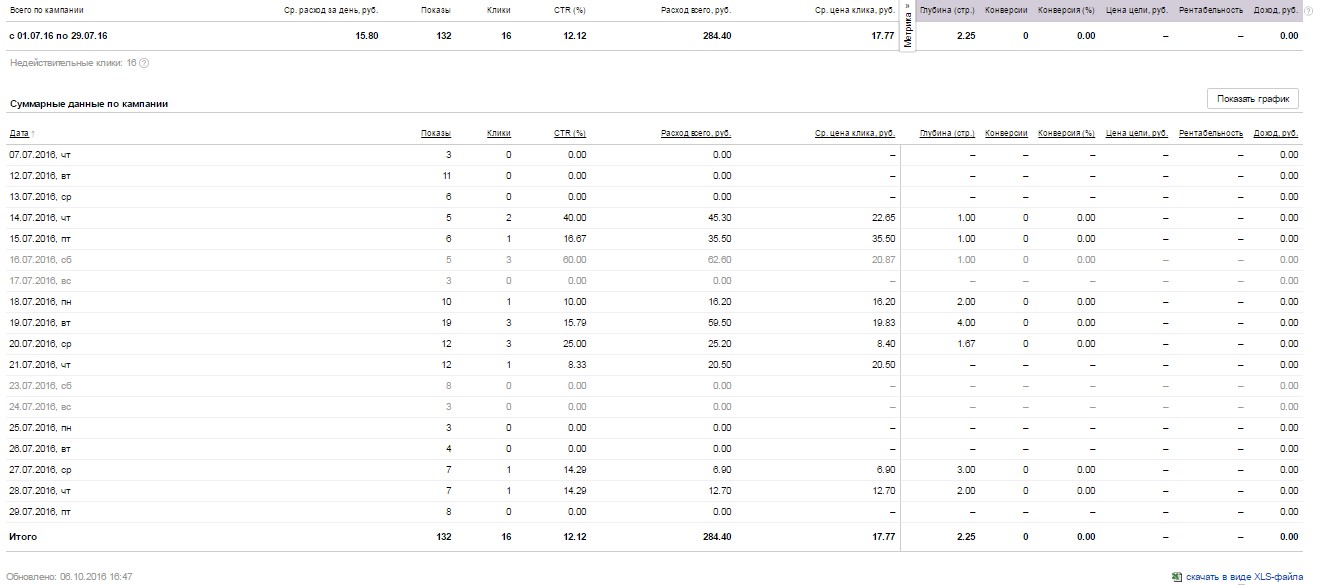Image resolution: width=1325 pixels, height=585 pixels.
Task: Select date cell 29.07.2016, пт
Action: [40, 512]
